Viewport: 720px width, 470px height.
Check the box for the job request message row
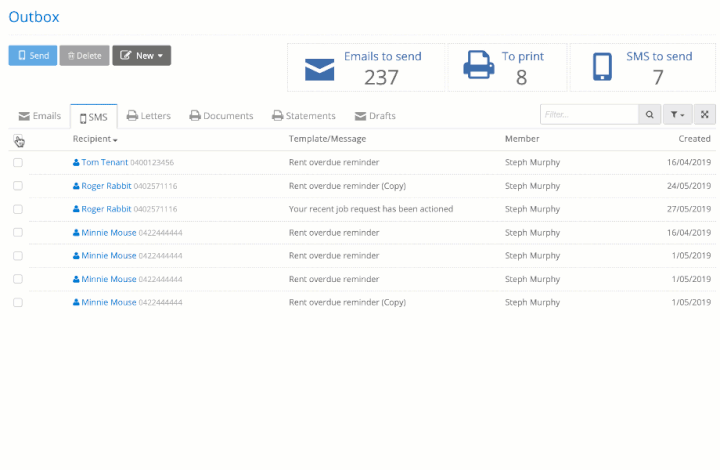tap(18, 209)
